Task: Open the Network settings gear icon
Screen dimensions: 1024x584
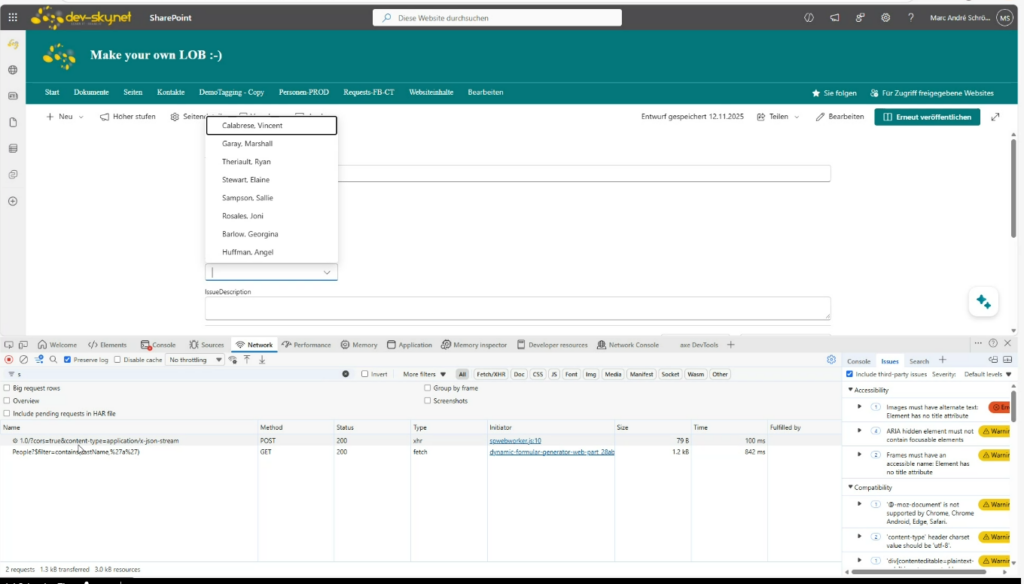Action: point(831,359)
